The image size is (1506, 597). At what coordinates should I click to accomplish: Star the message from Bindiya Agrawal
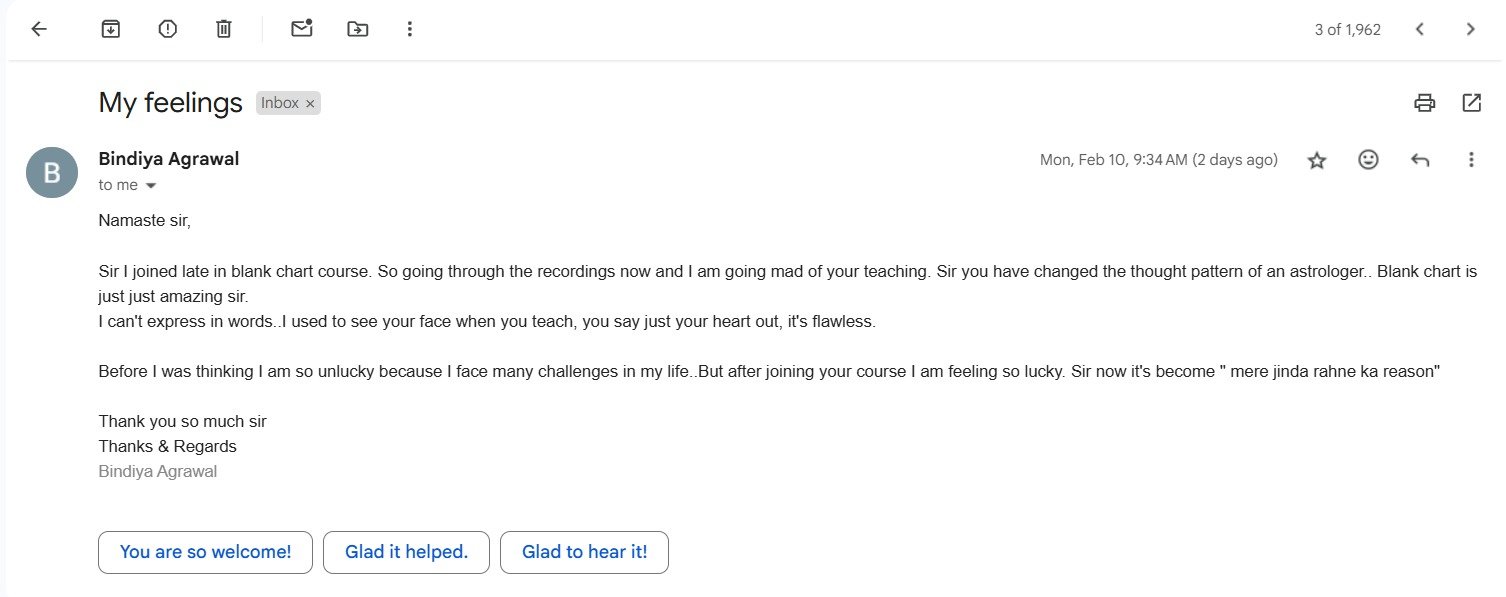pyautogui.click(x=1317, y=160)
